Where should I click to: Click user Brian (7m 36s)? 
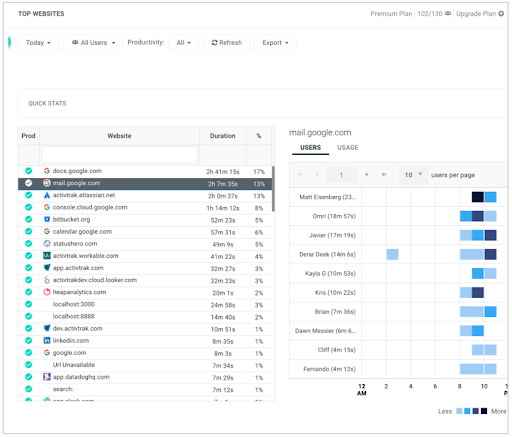tap(335, 312)
